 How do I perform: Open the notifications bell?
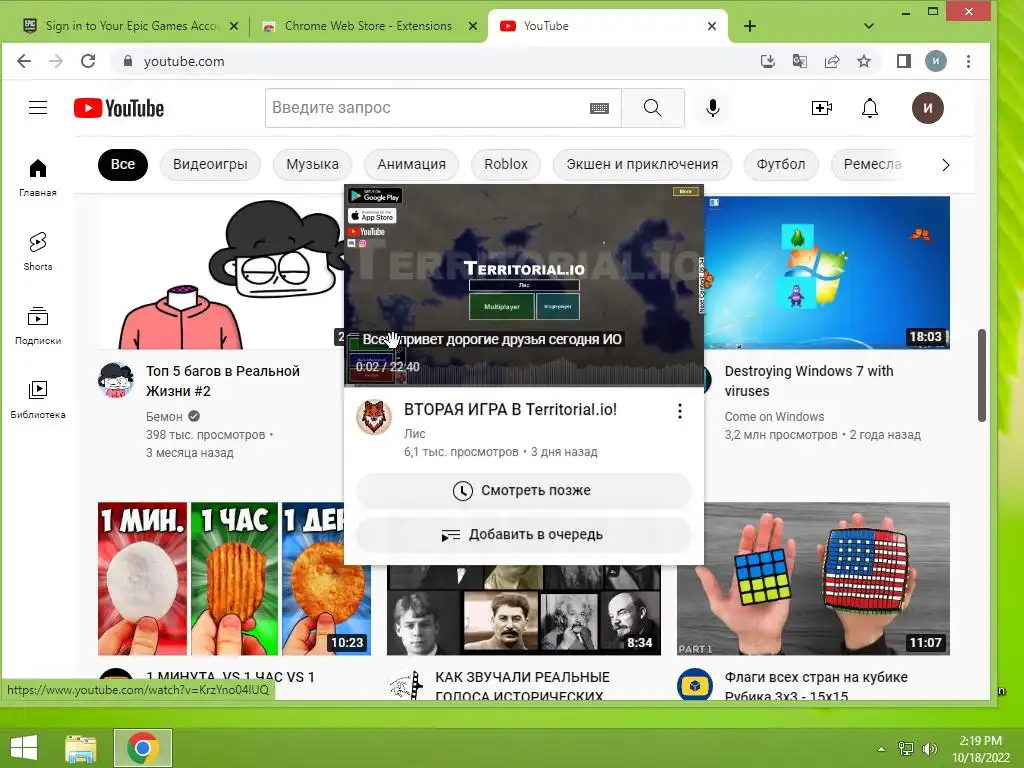(x=869, y=108)
